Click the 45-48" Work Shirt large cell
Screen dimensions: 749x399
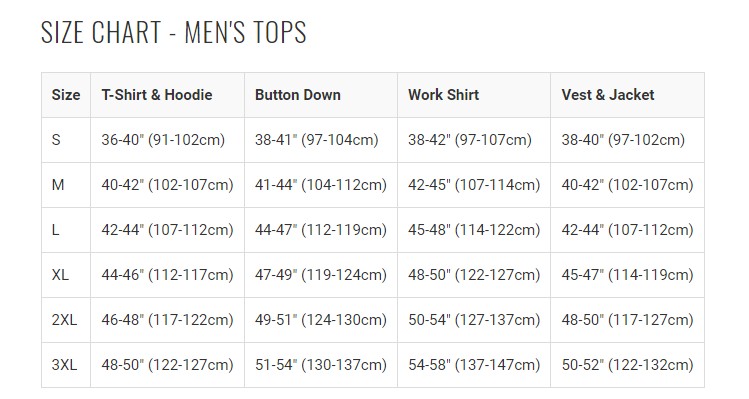point(474,230)
